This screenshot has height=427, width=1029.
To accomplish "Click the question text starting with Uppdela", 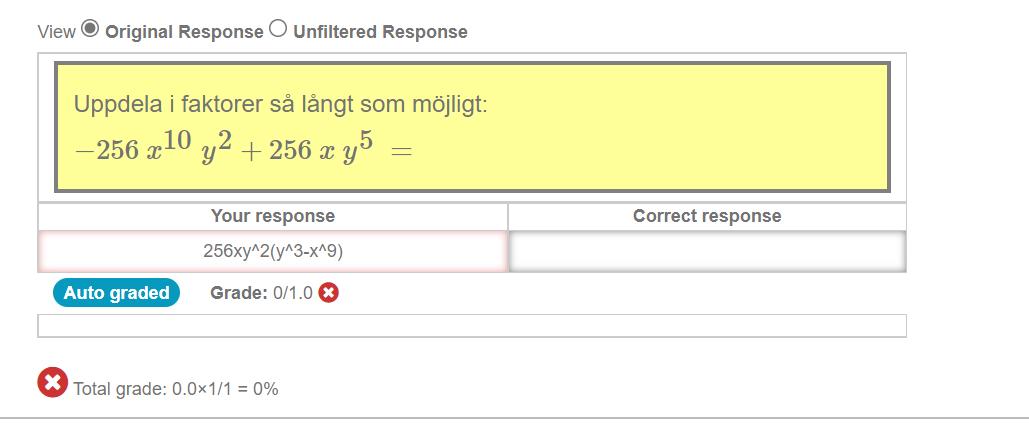I will 280,103.
